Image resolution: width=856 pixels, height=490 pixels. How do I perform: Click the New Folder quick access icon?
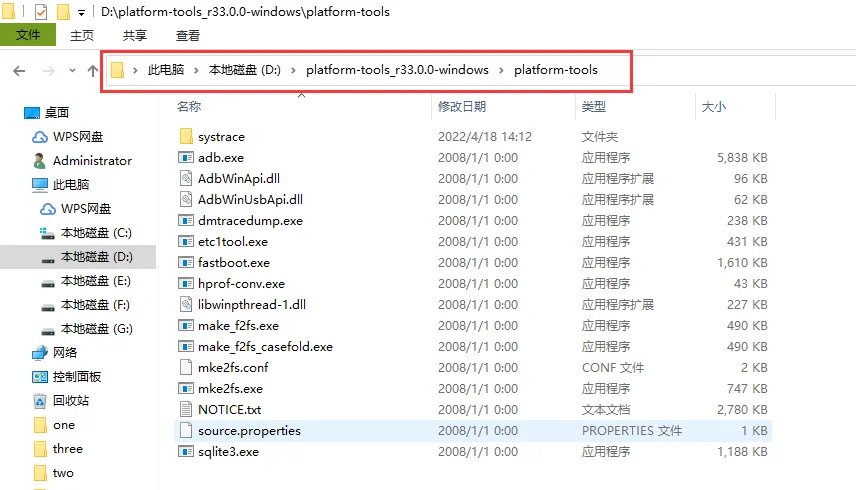(x=63, y=11)
